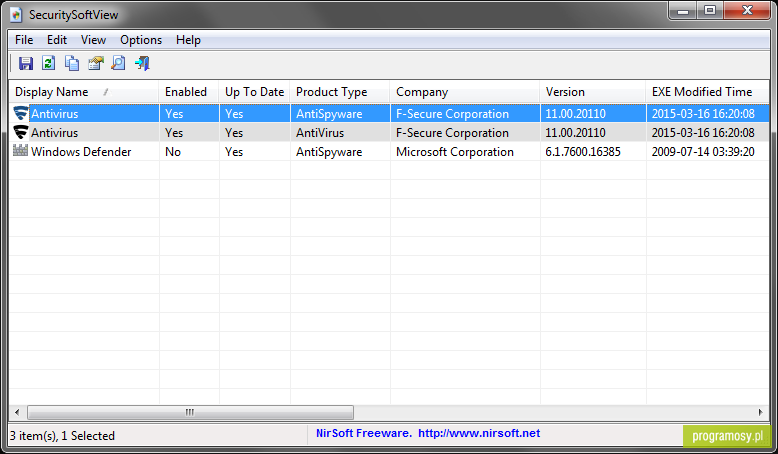Click the horizontal scrollbar thumb
Screen dimensions: 778x454
pos(191,412)
